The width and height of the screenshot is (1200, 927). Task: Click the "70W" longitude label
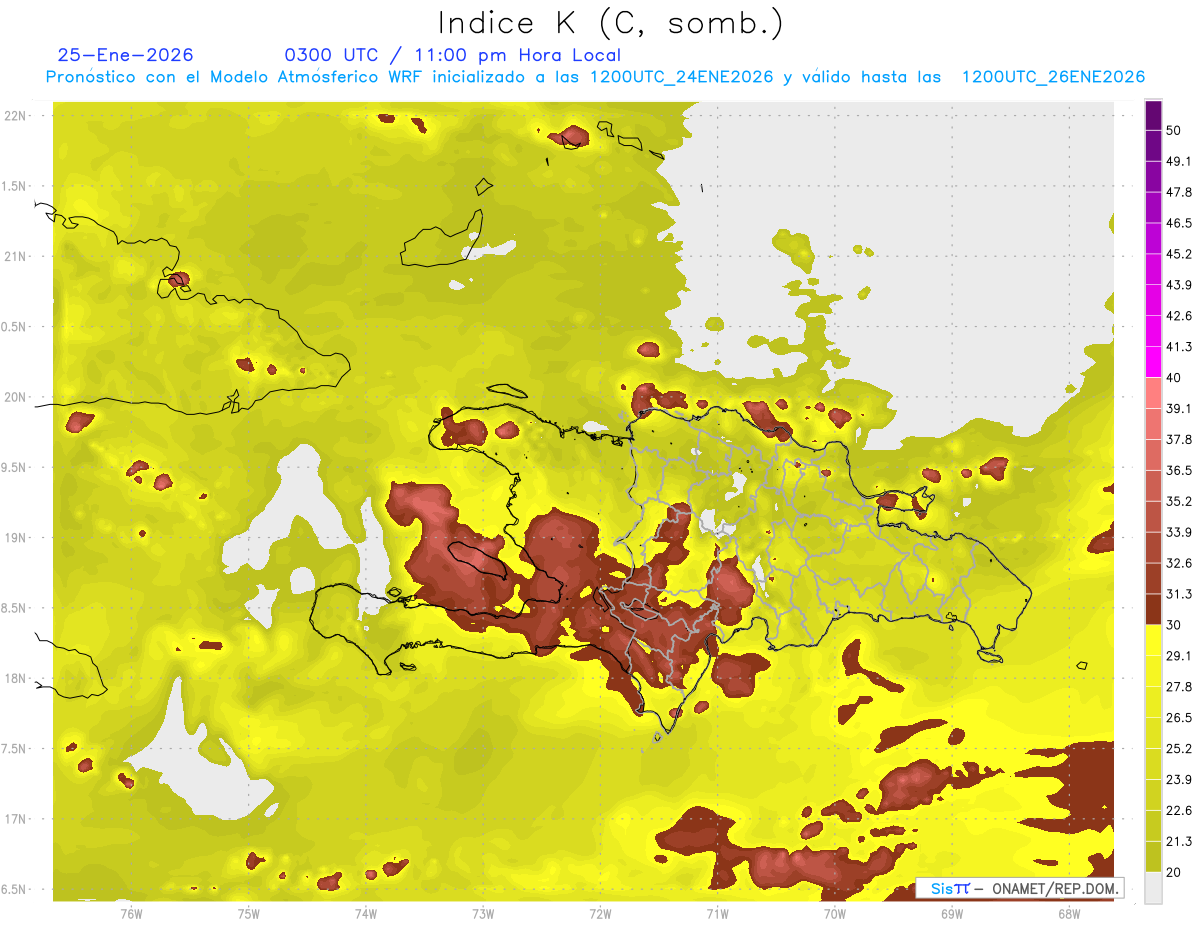click(x=834, y=914)
